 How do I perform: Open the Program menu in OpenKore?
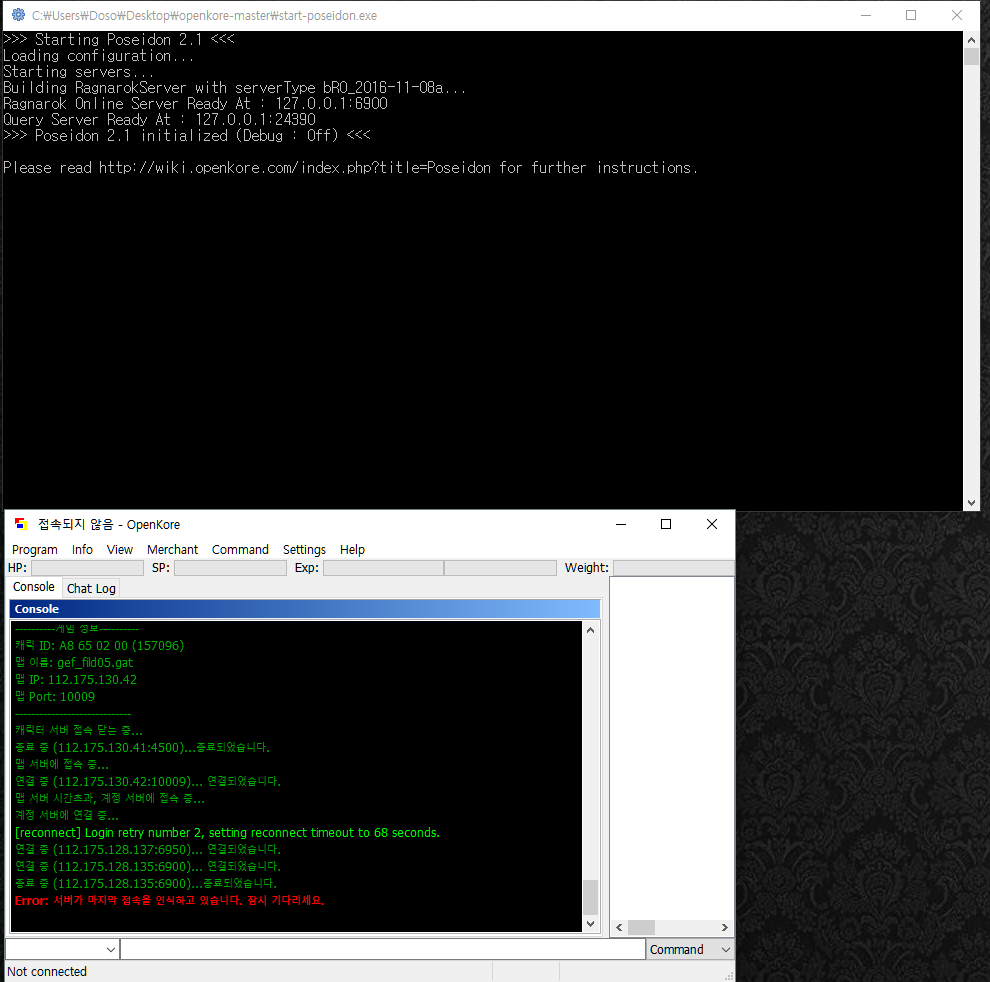[35, 549]
